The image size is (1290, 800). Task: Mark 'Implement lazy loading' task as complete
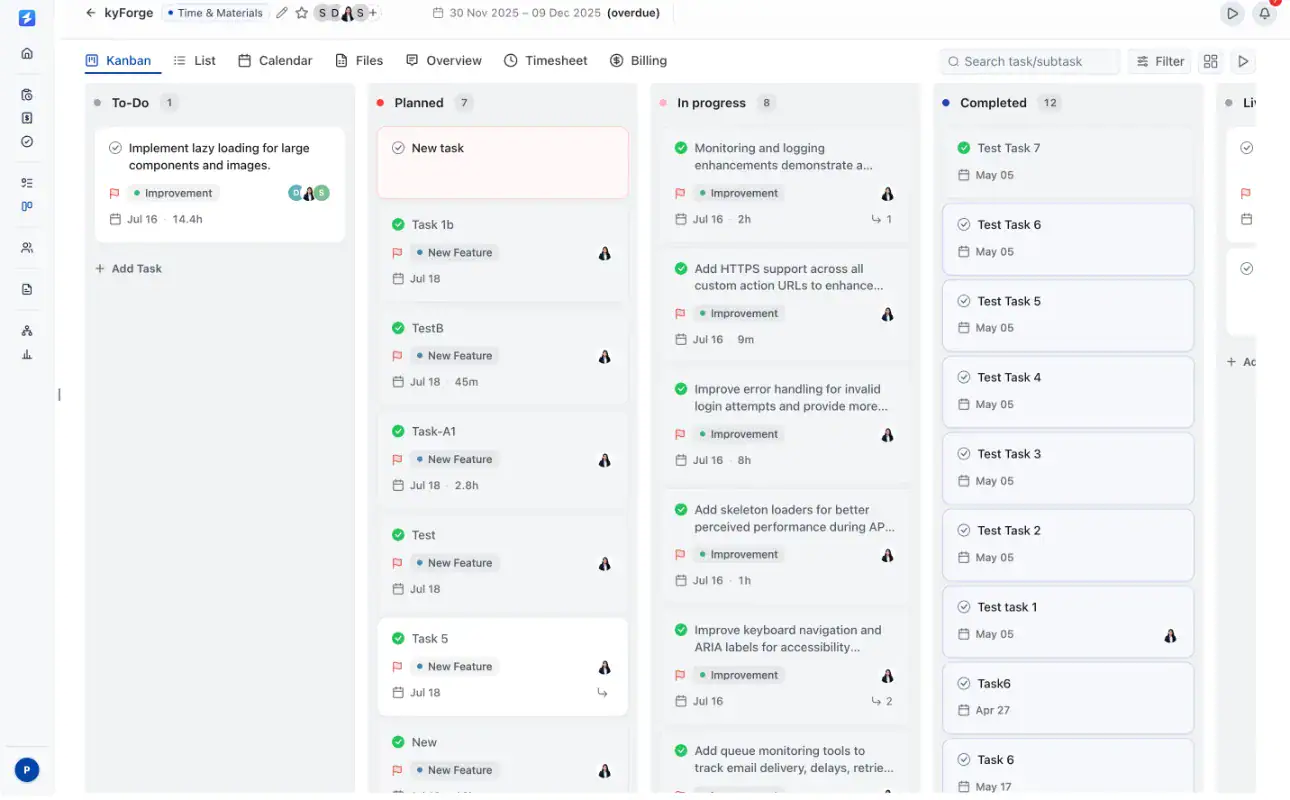[115, 148]
